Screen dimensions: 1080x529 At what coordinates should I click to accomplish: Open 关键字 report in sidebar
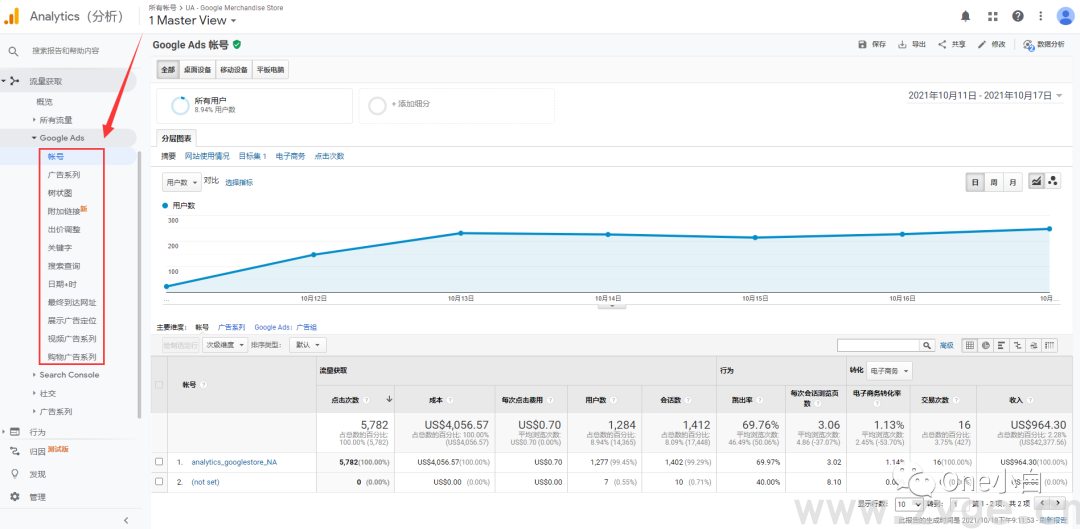(x=59, y=247)
